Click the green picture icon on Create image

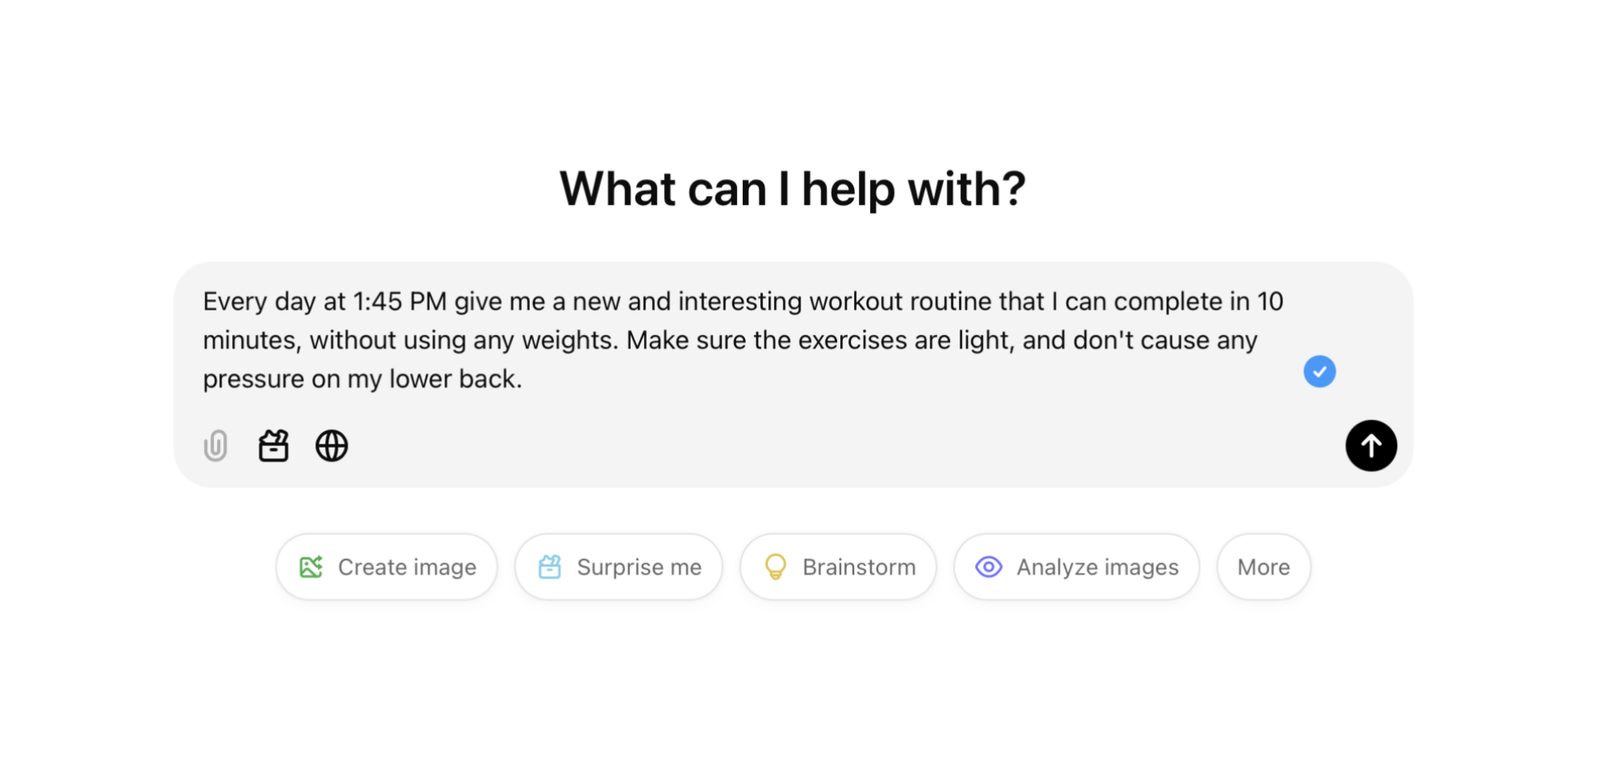pyautogui.click(x=311, y=567)
